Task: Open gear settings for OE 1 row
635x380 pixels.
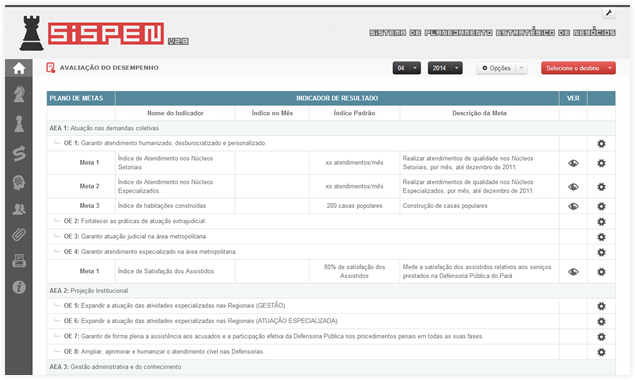Action: (x=601, y=143)
